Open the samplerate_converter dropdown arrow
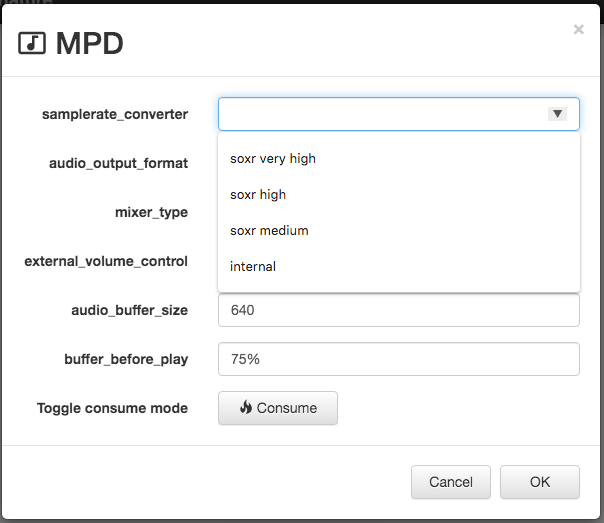Screen dimensions: 604x523 click(557, 114)
